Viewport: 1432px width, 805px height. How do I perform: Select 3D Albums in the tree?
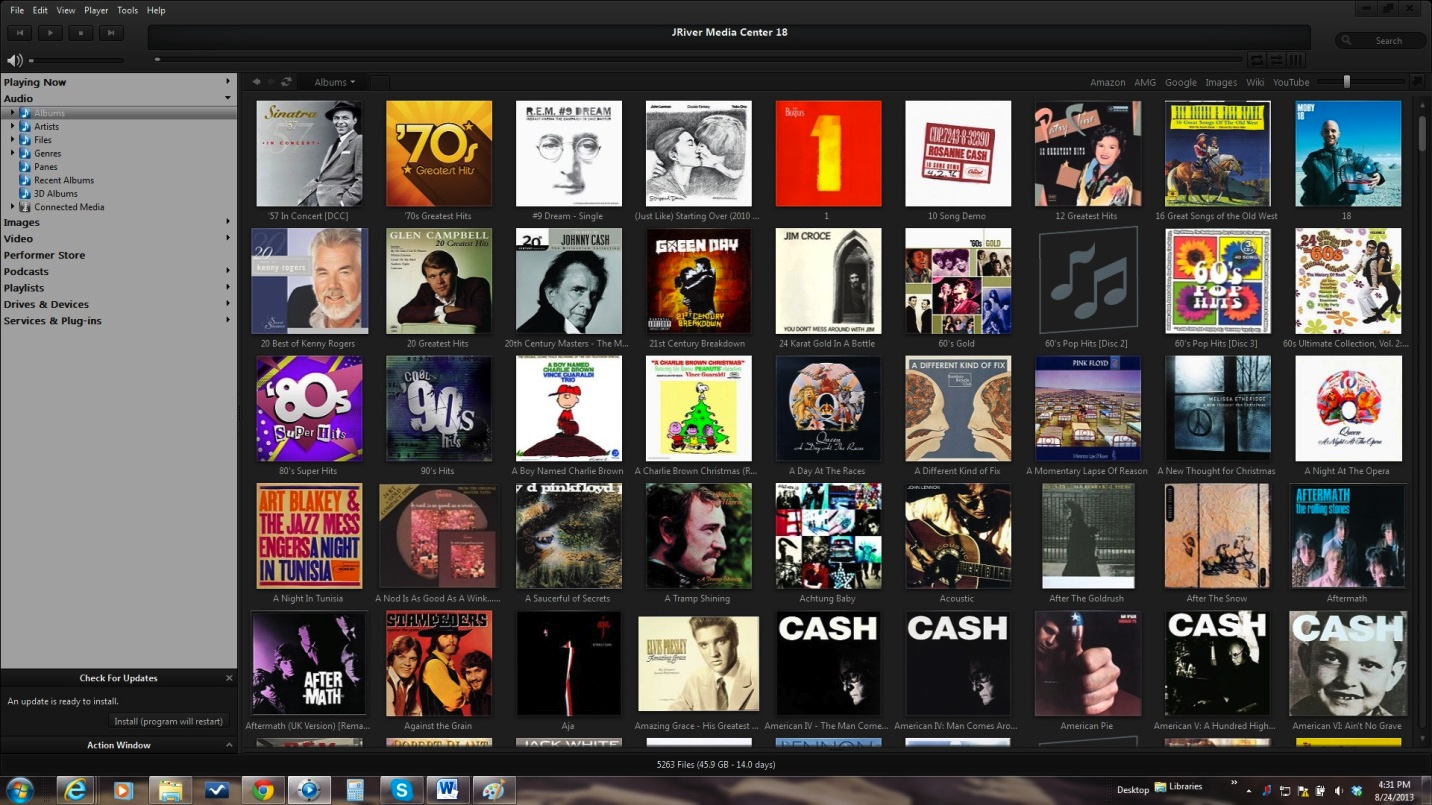(x=56, y=194)
